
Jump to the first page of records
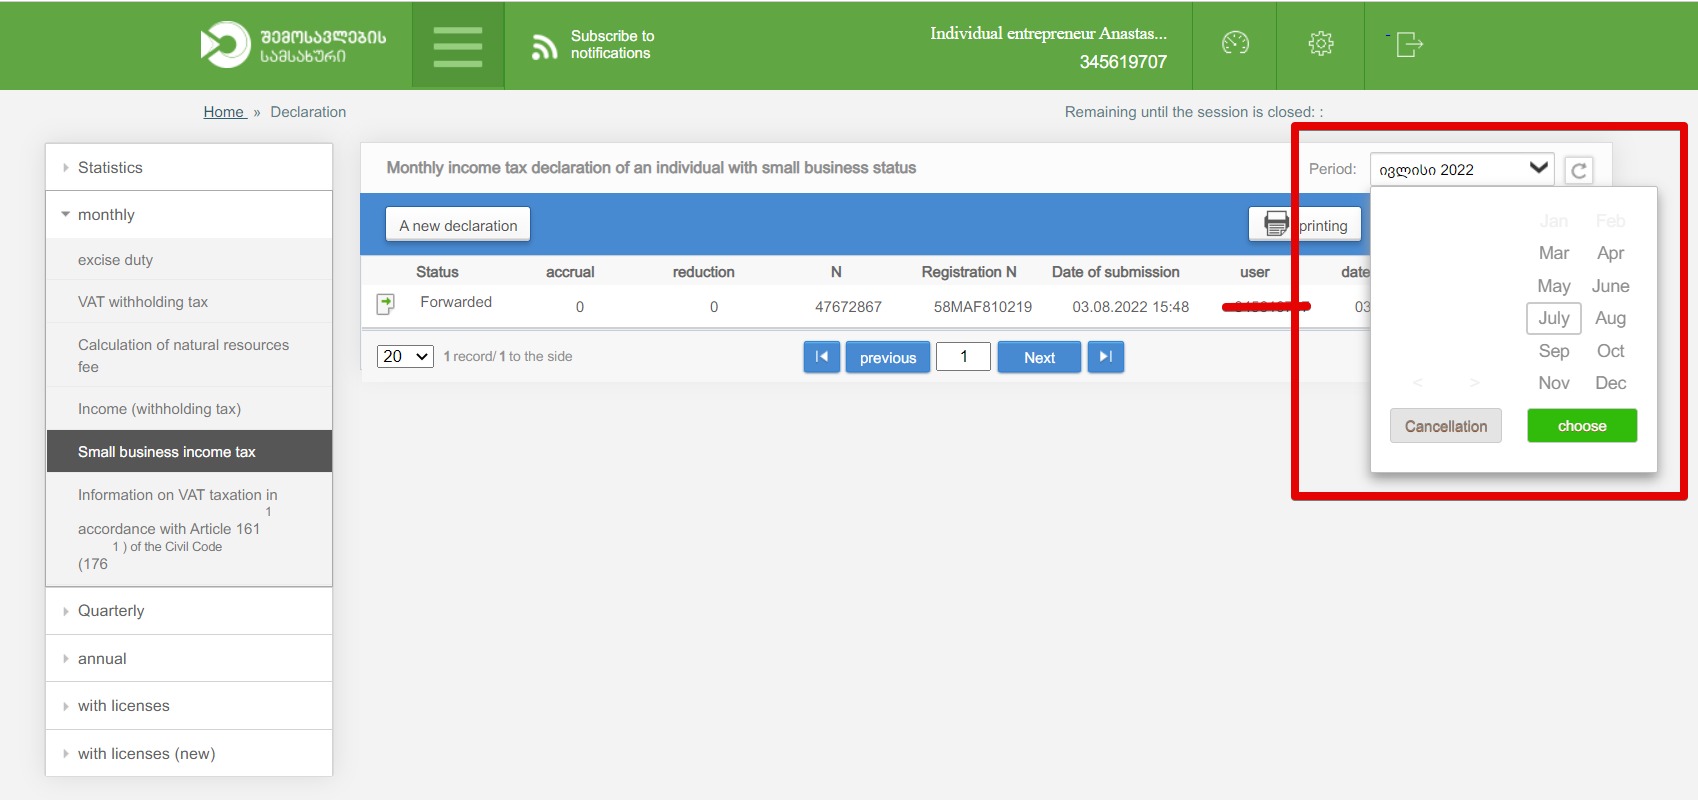[821, 357]
